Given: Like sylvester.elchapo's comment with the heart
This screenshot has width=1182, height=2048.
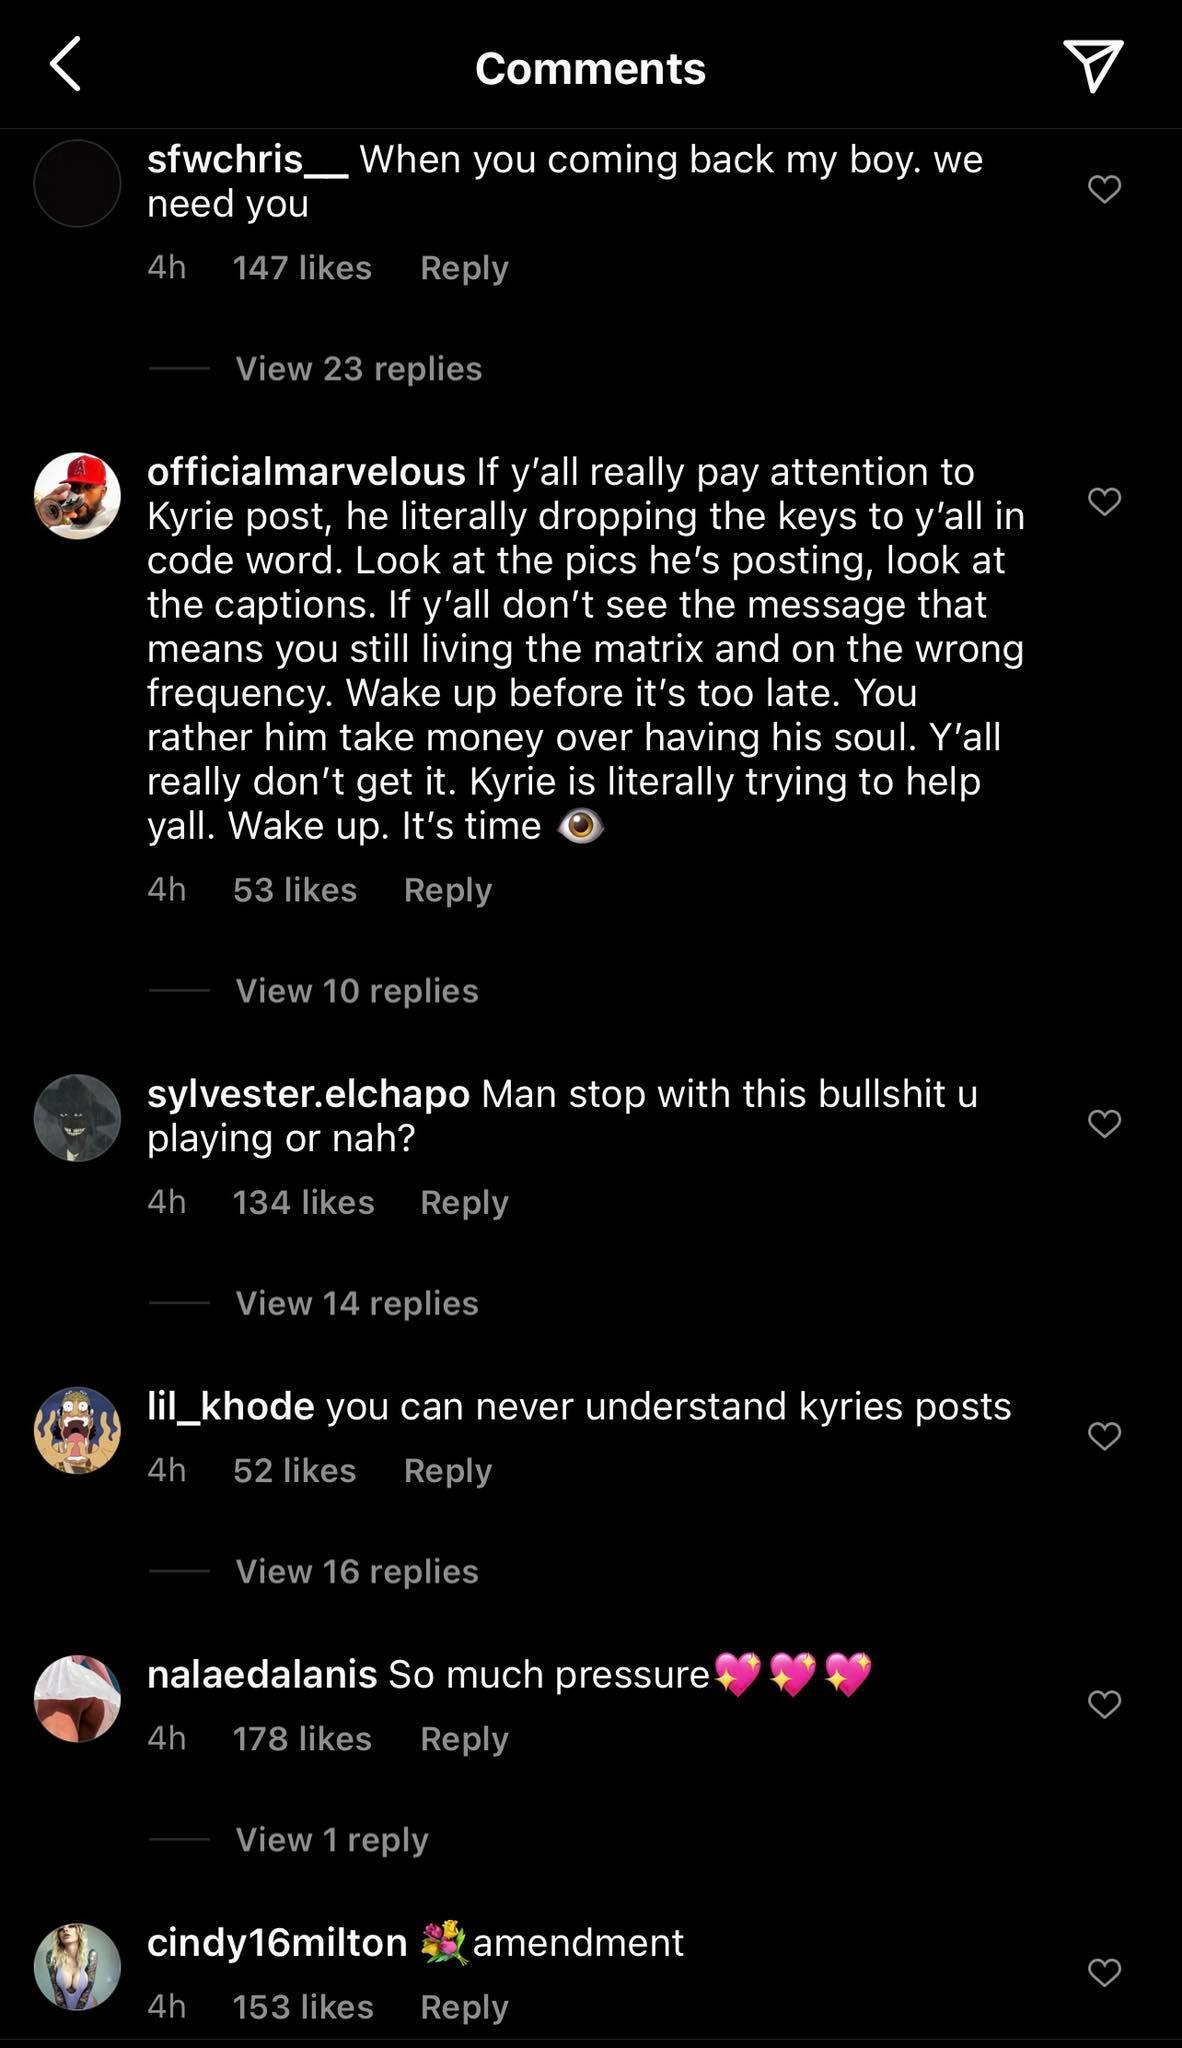Looking at the screenshot, I should [x=1104, y=1124].
